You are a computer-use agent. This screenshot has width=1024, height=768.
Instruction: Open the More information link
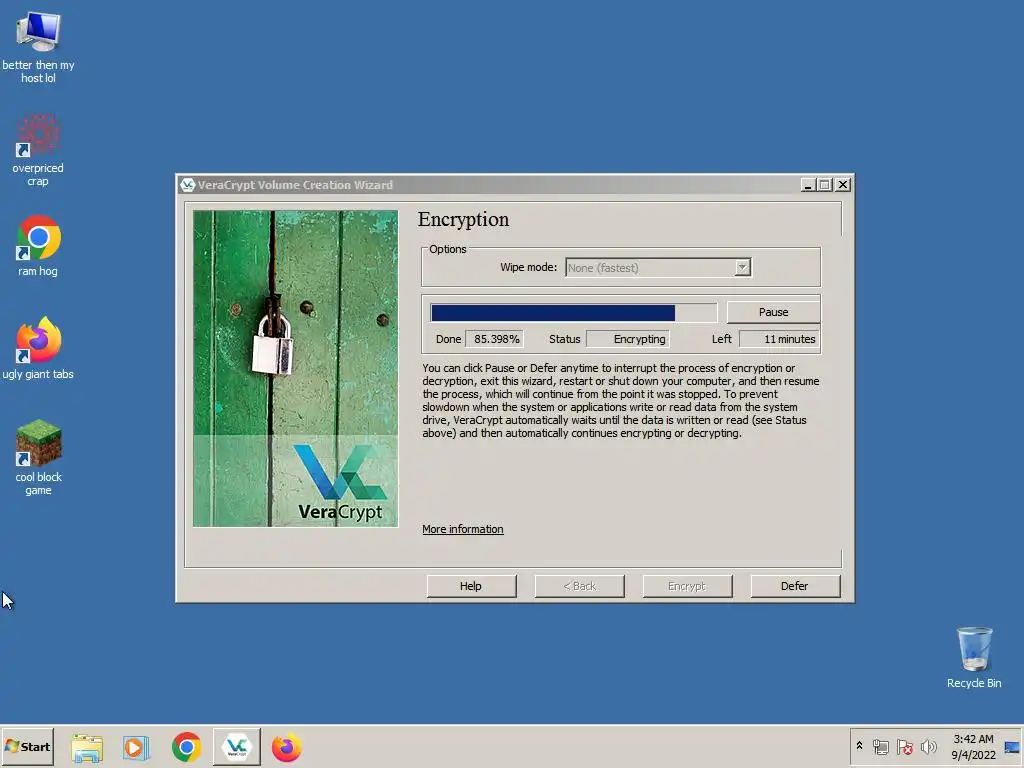click(x=462, y=529)
